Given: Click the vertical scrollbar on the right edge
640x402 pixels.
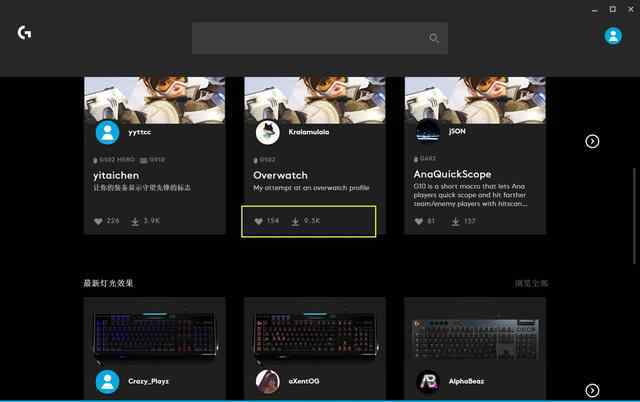Looking at the screenshot, I should 634,215.
